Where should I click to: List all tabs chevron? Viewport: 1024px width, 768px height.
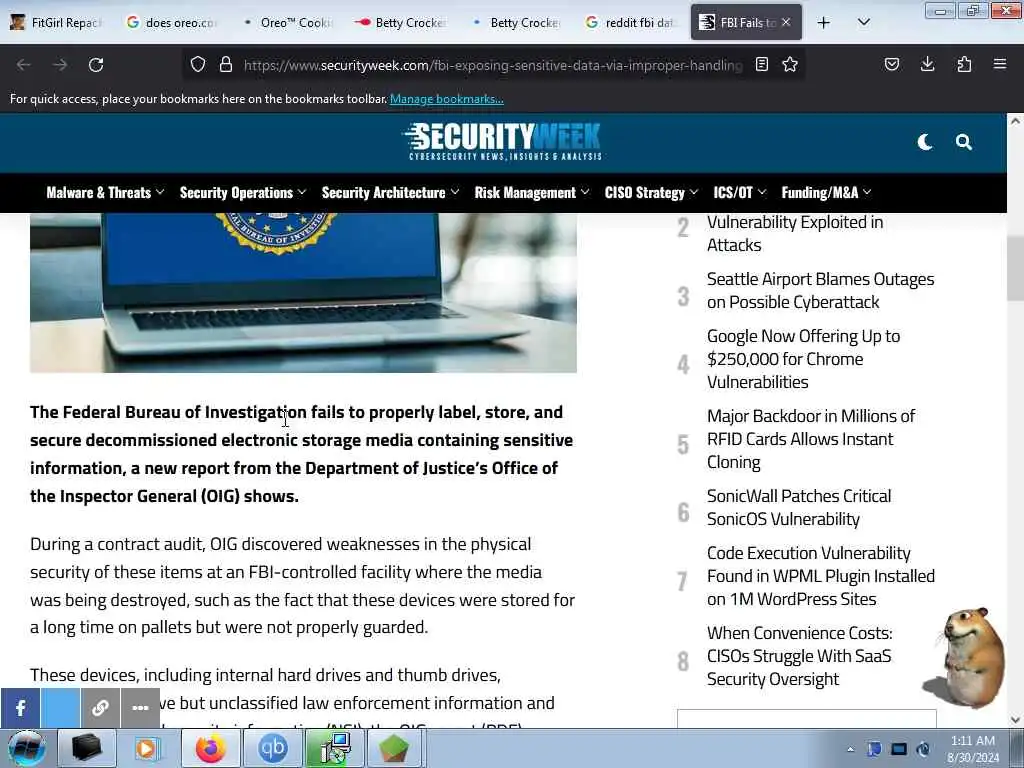pos(863,22)
